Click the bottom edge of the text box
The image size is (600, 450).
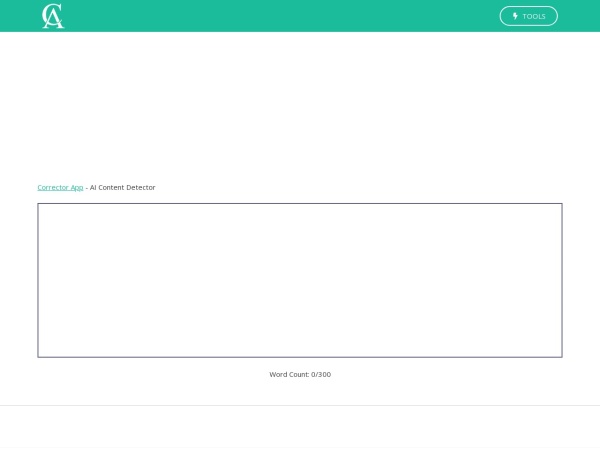300,356
